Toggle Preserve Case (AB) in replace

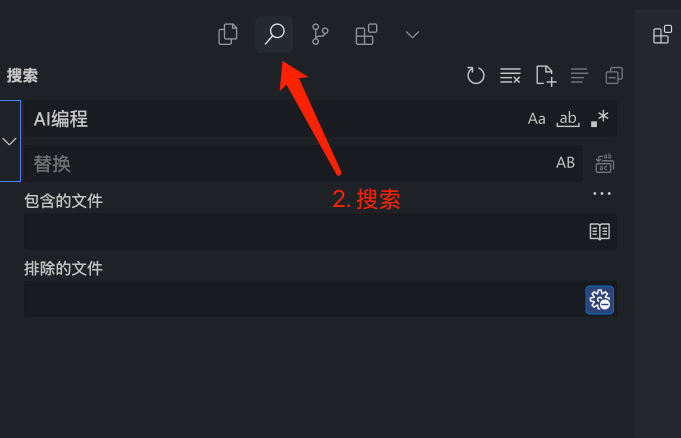click(565, 163)
